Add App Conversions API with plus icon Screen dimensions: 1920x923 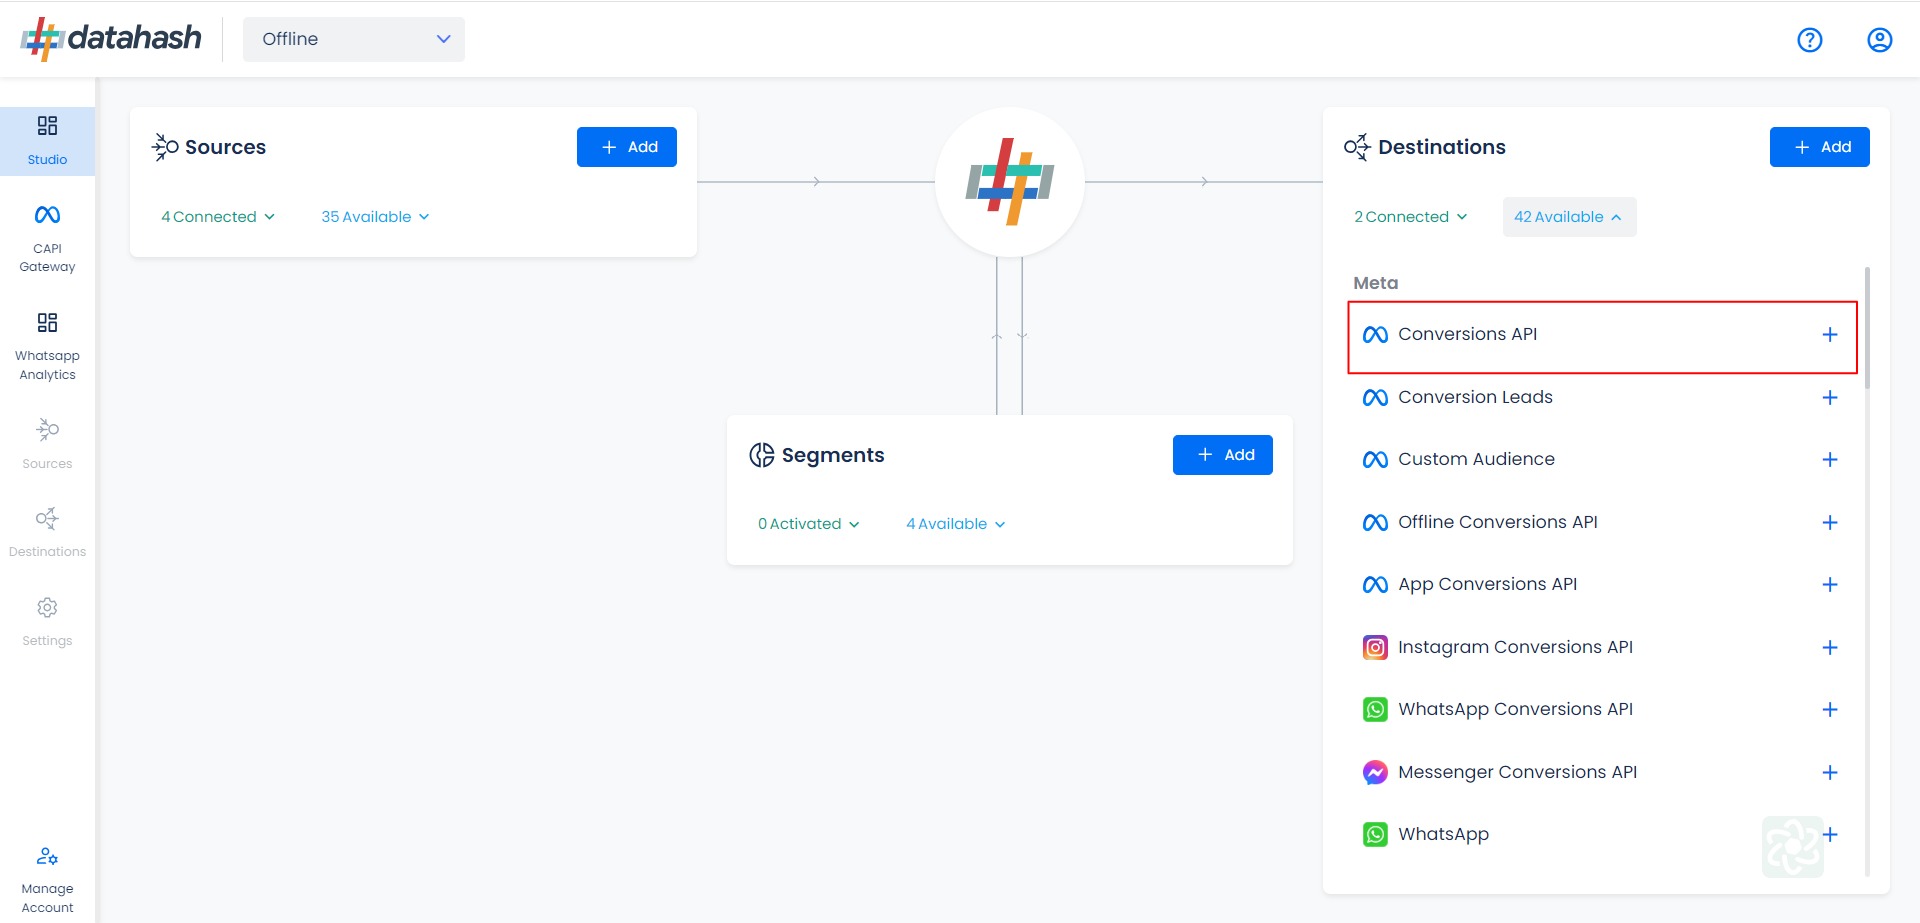pos(1829,585)
